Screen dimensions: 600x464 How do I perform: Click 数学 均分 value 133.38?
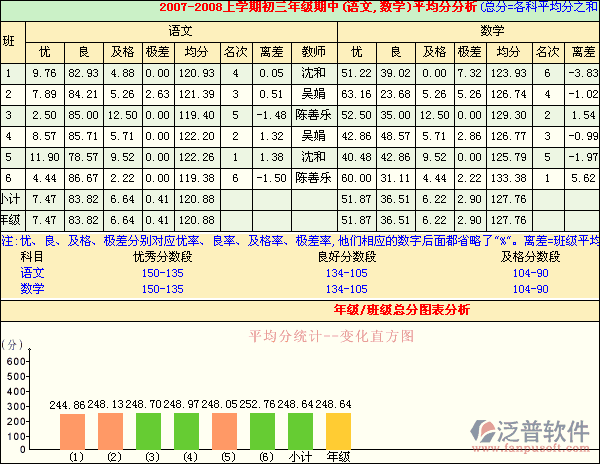509,178
